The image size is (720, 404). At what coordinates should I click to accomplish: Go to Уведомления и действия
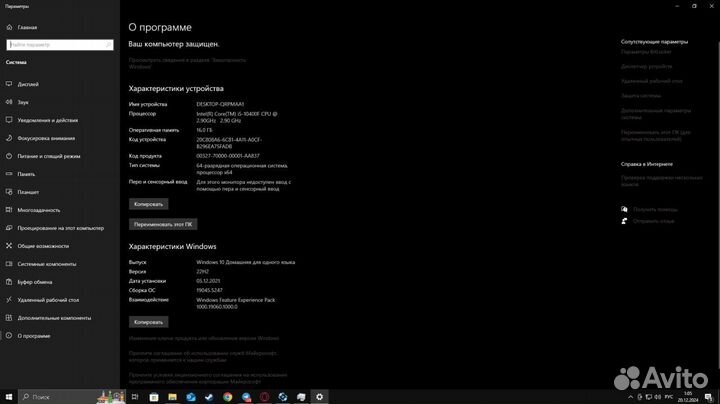click(x=47, y=120)
